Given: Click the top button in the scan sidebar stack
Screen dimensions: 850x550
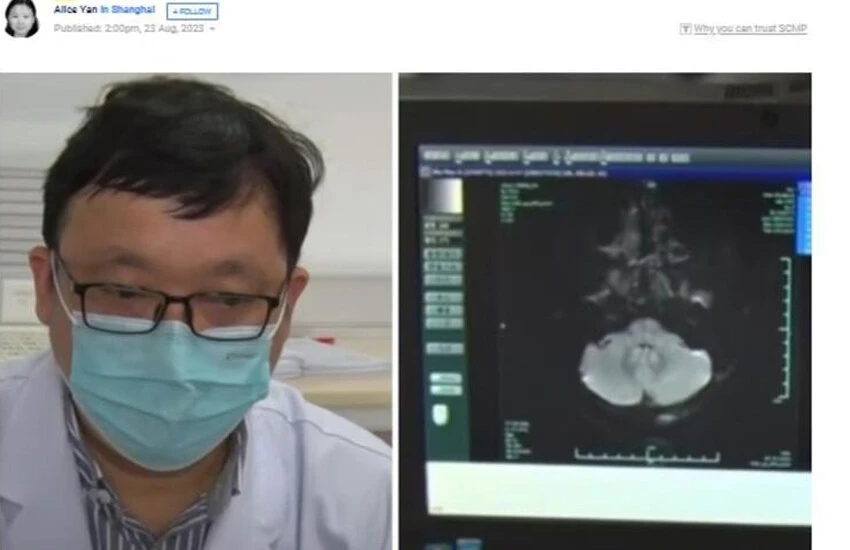Looking at the screenshot, I should pyautogui.click(x=444, y=254).
